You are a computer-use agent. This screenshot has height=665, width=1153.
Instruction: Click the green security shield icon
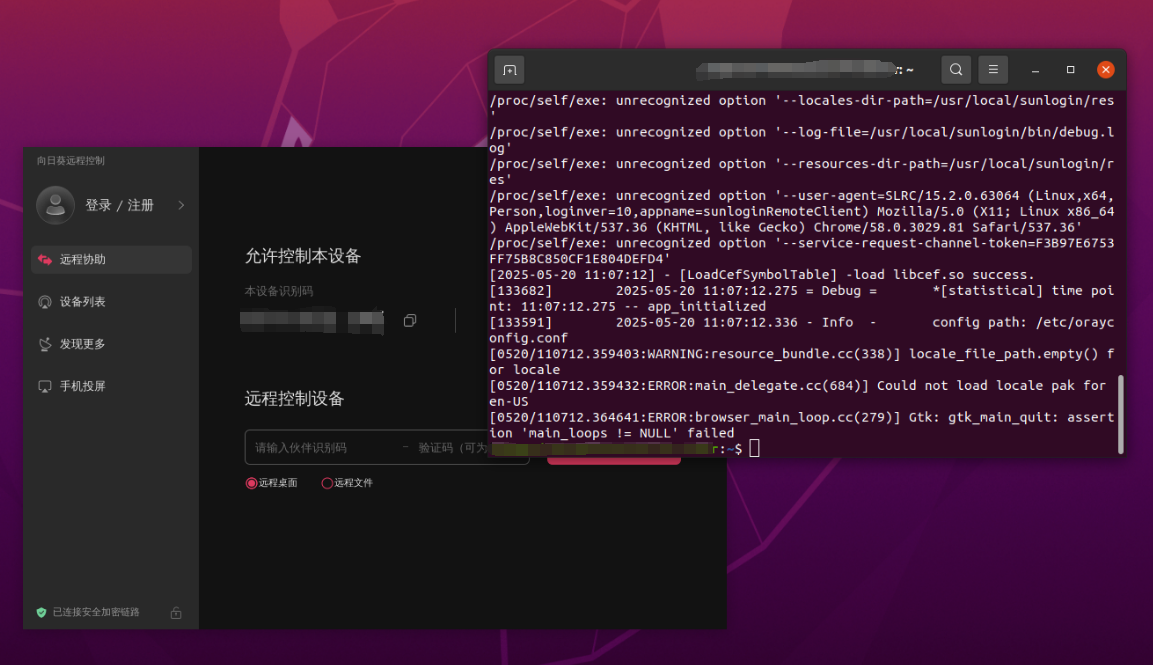tap(41, 612)
